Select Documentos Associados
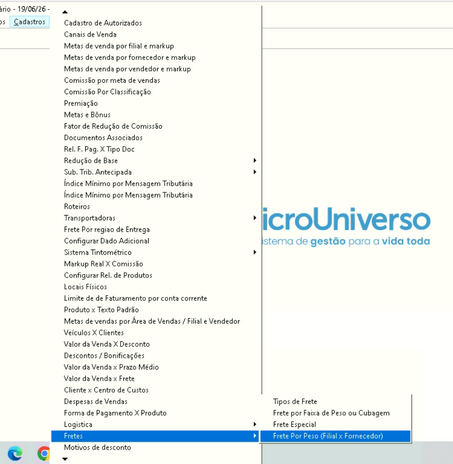 pyautogui.click(x=155, y=138)
